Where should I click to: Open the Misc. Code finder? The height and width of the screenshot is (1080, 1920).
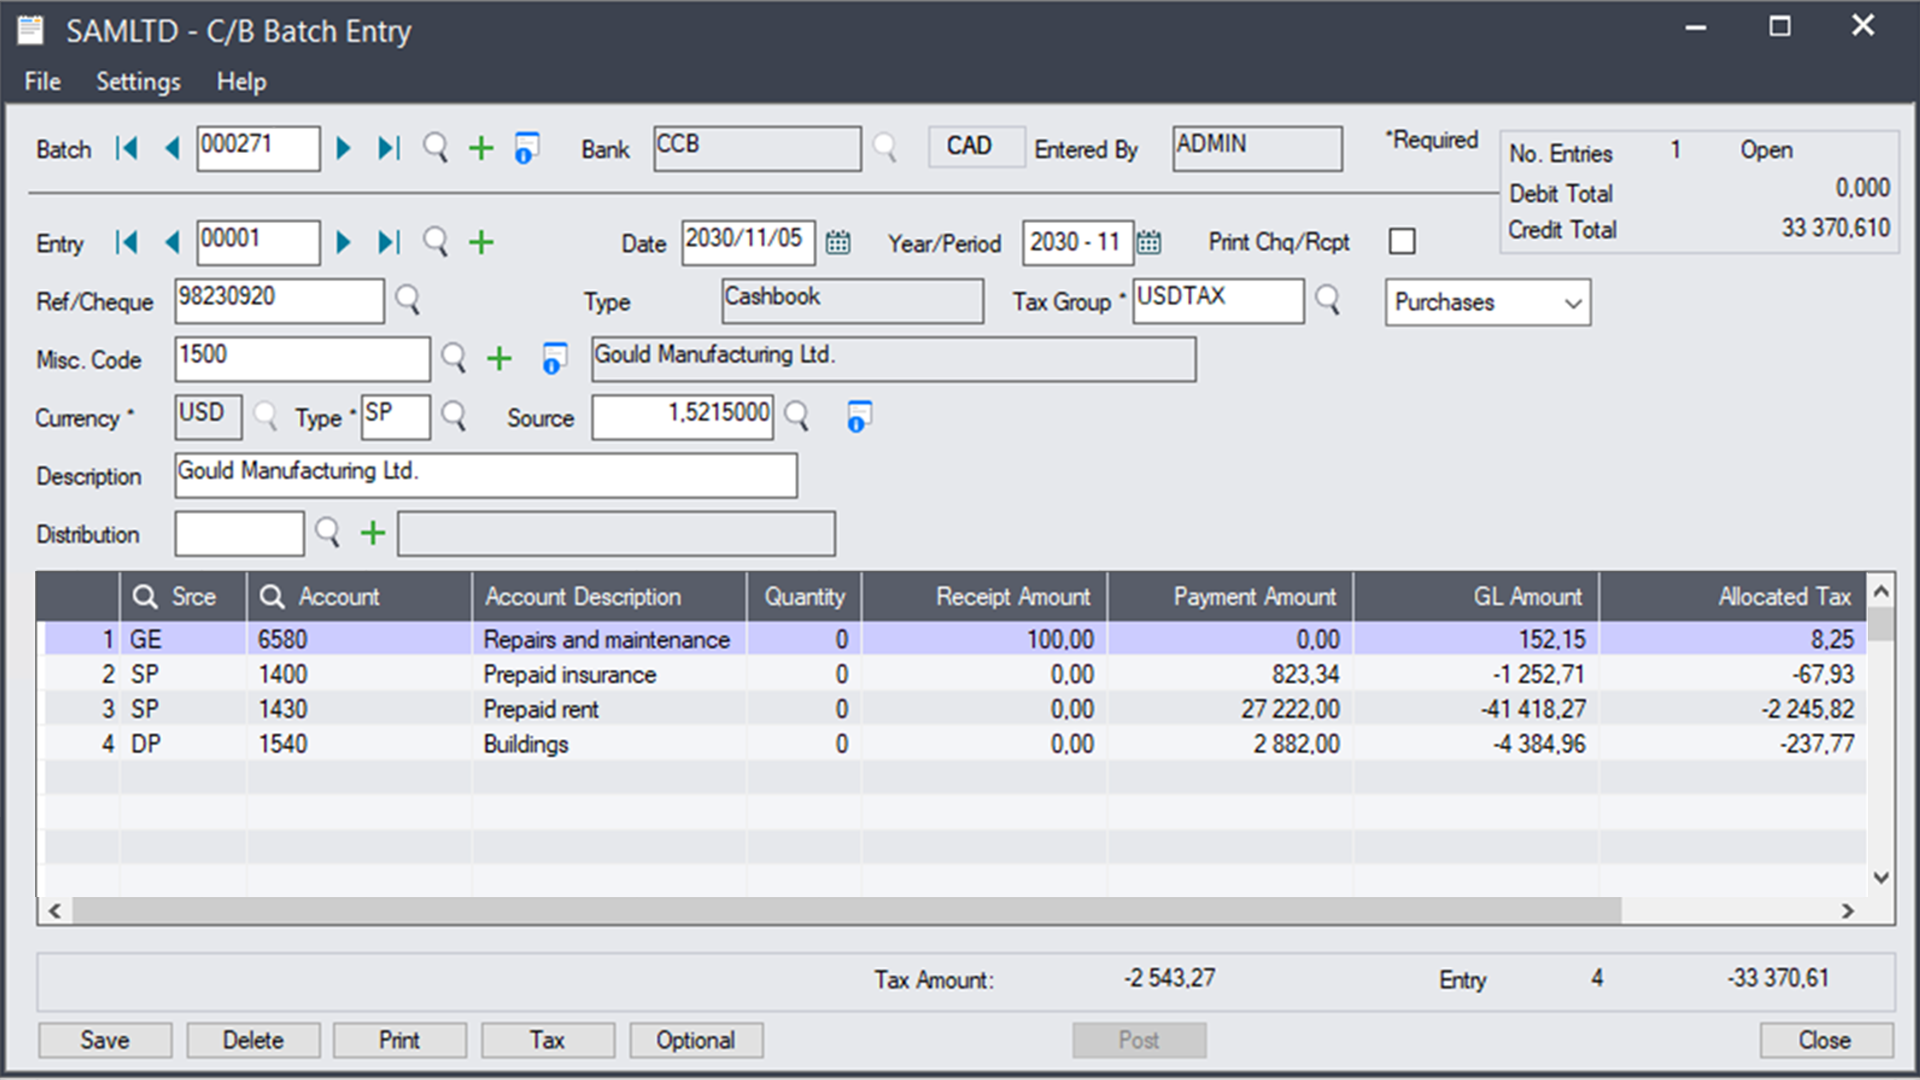[x=453, y=358]
